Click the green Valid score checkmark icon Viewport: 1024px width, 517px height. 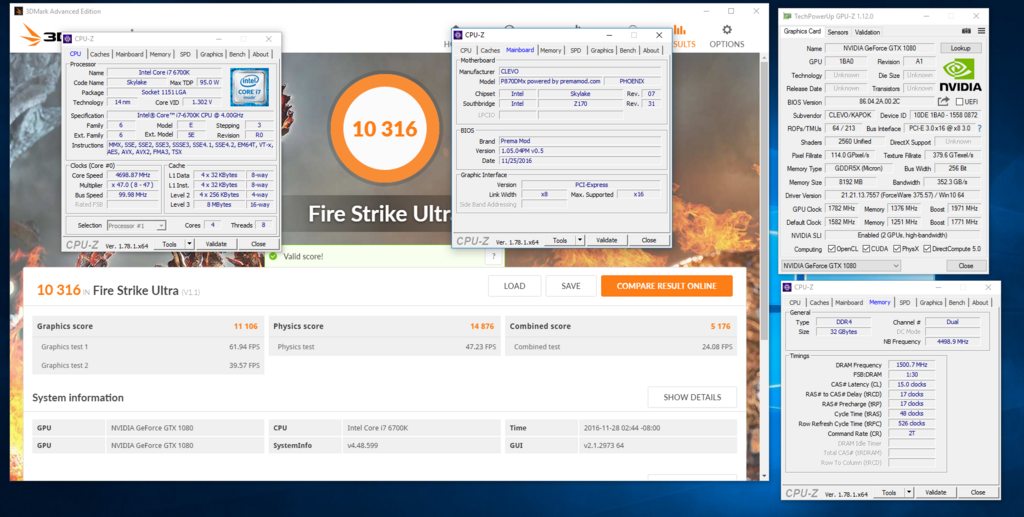pos(273,257)
